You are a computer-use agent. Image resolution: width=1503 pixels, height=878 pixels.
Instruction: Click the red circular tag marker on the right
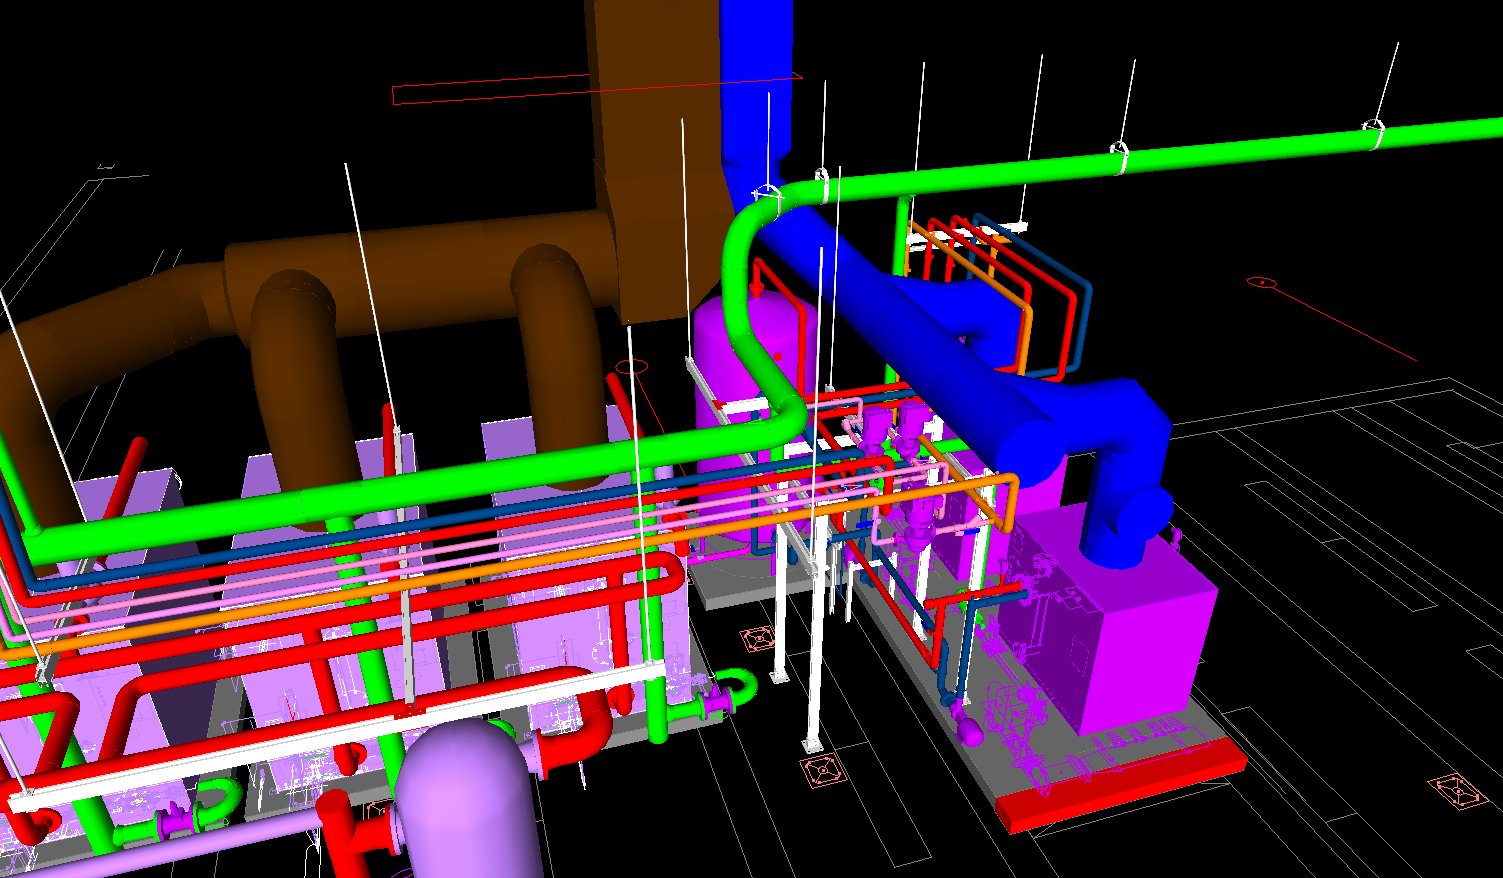coord(1263,282)
